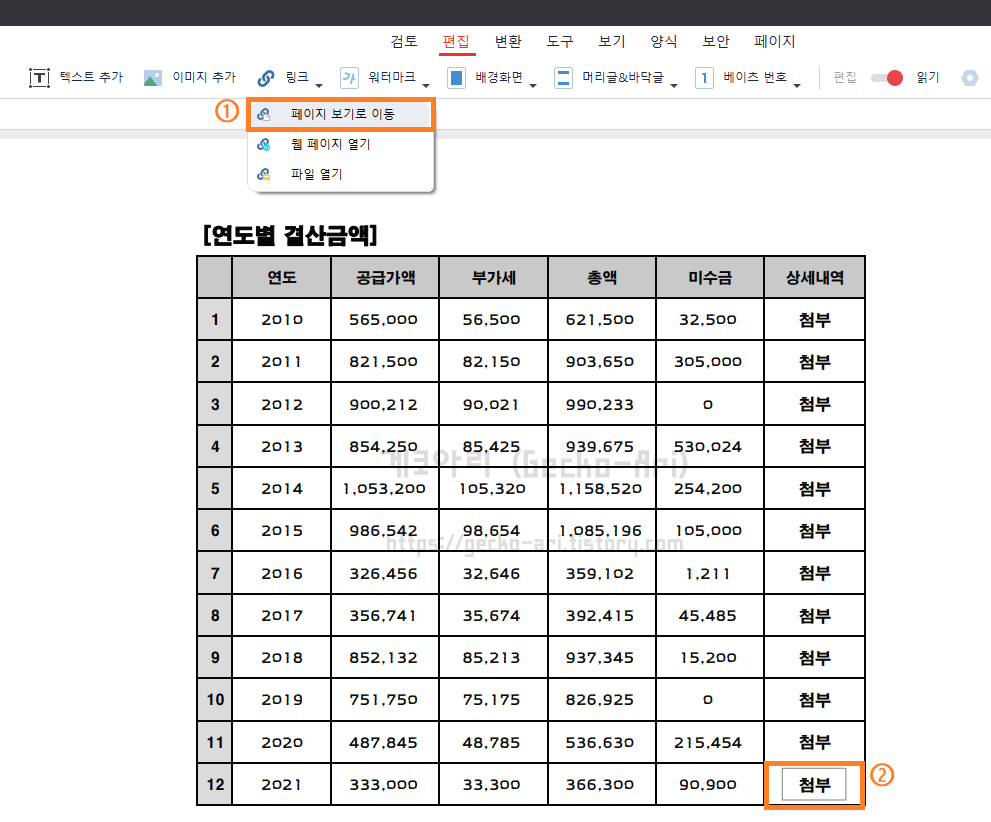Click the 852,132 cell

(x=384, y=658)
